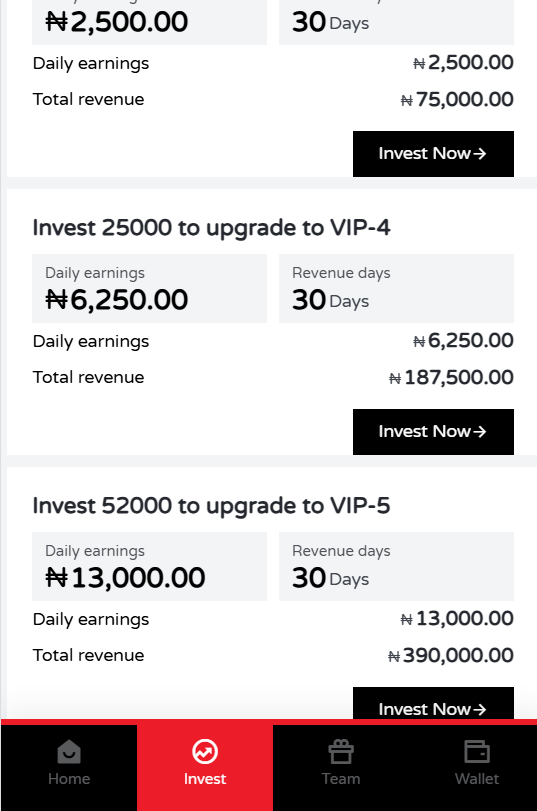Open the Wallet icon
The height and width of the screenshot is (811, 537).
coord(477,752)
